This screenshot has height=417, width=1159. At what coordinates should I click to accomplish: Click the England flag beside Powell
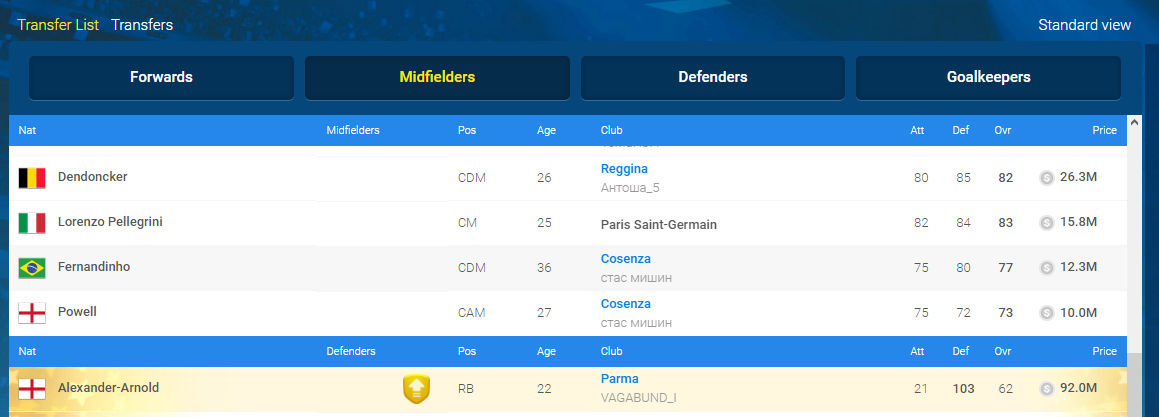[32, 313]
